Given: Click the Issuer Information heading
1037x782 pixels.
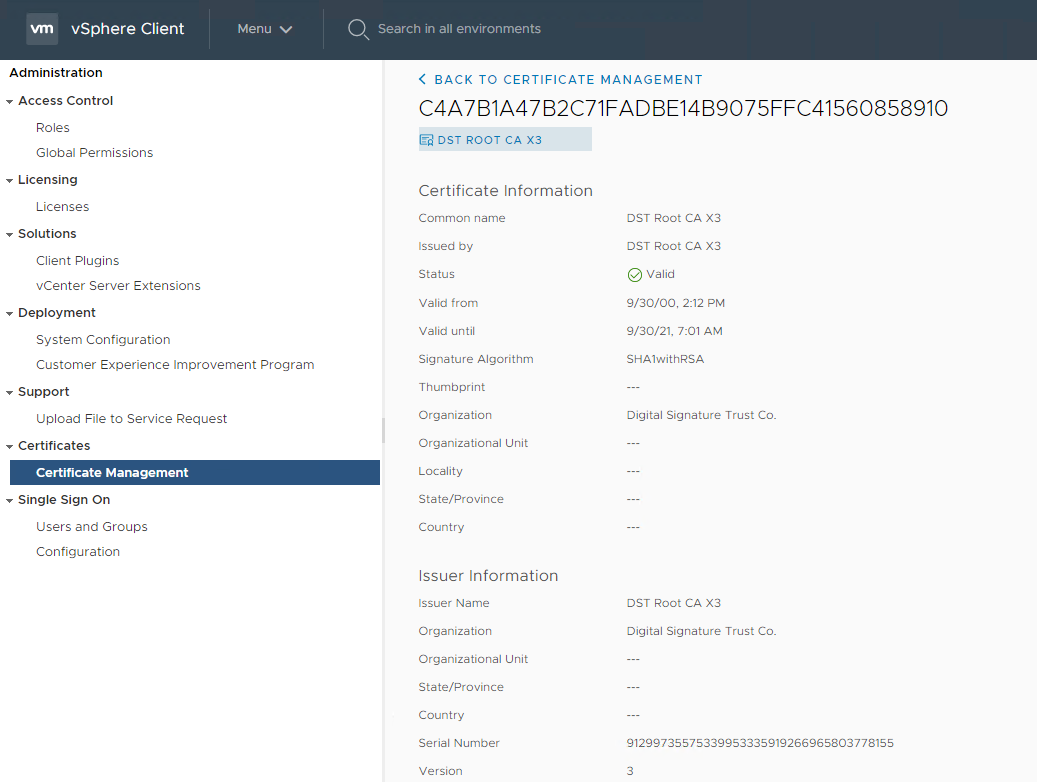Looking at the screenshot, I should click(488, 576).
